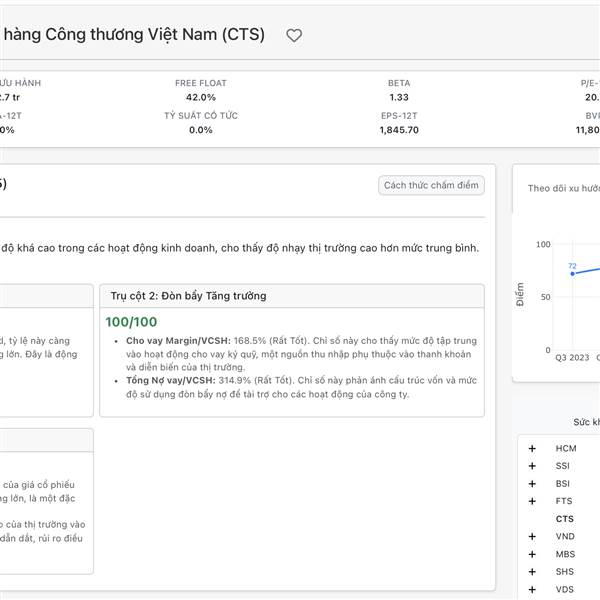Click the EPS-12T label
600x600 pixels.
(x=399, y=116)
